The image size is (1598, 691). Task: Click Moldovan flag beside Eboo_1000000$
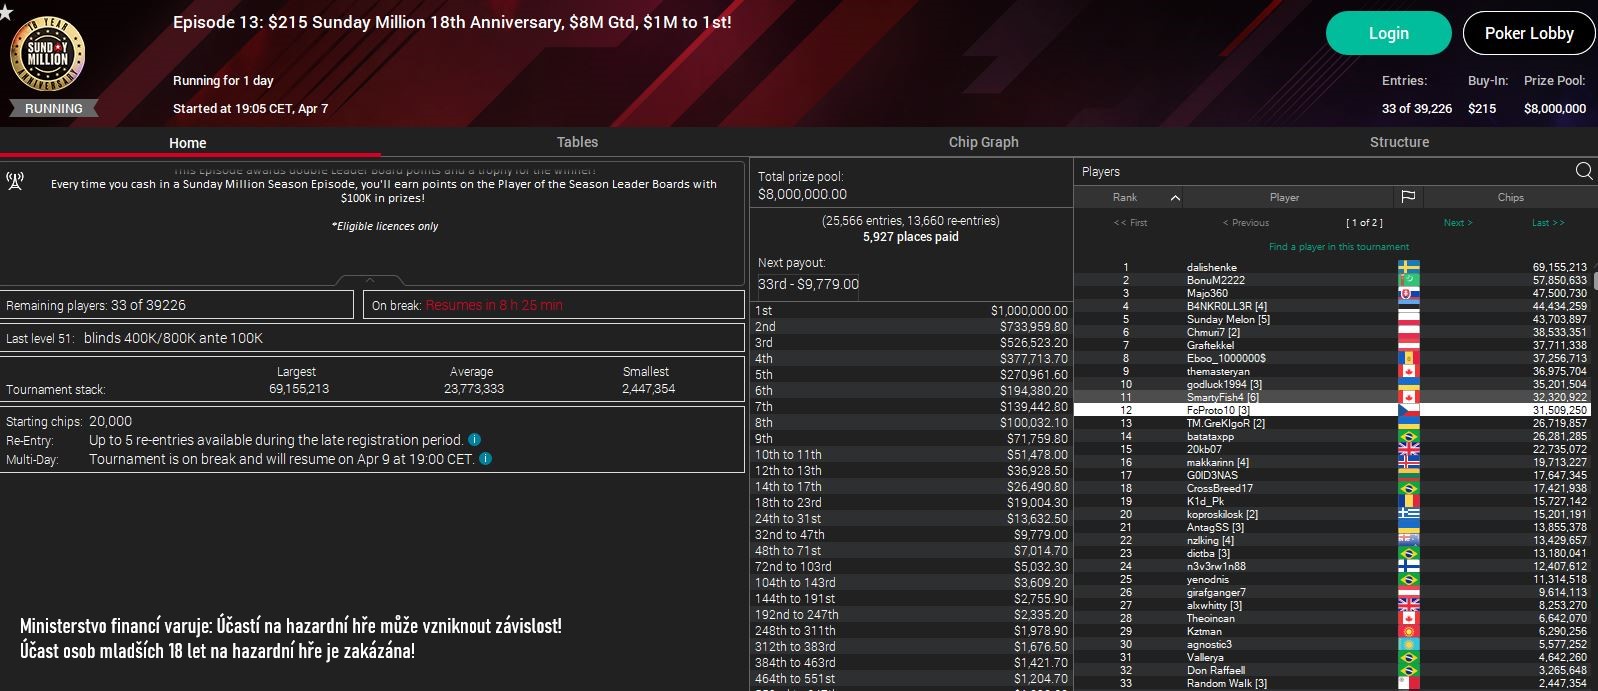tap(1408, 358)
